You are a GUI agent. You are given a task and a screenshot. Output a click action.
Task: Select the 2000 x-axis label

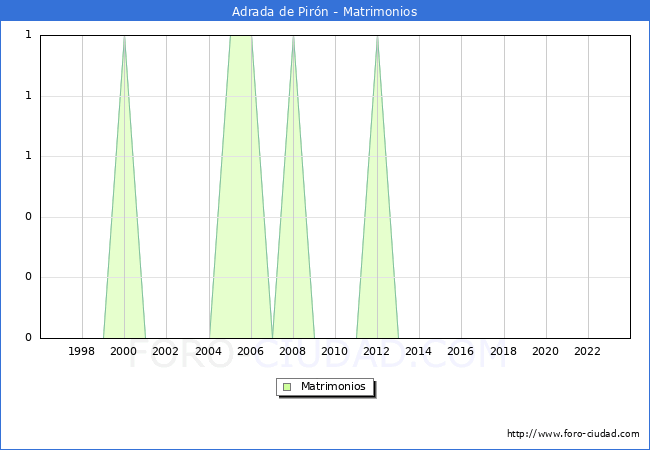click(124, 351)
